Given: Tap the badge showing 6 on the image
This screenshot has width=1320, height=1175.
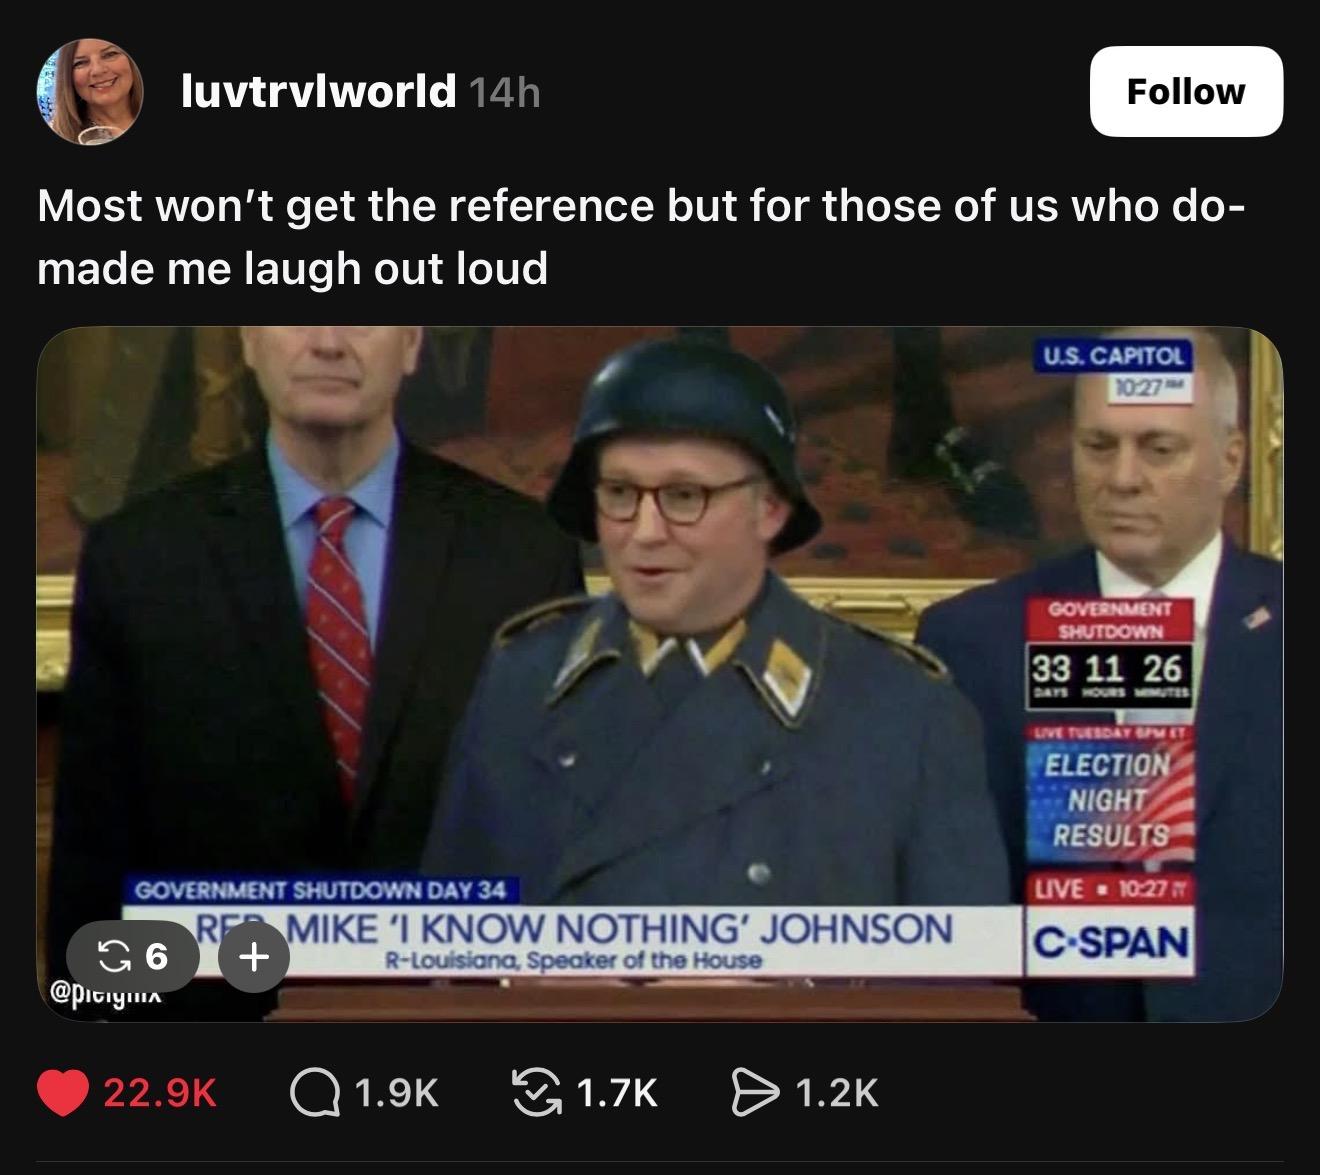Looking at the screenshot, I should tap(132, 958).
